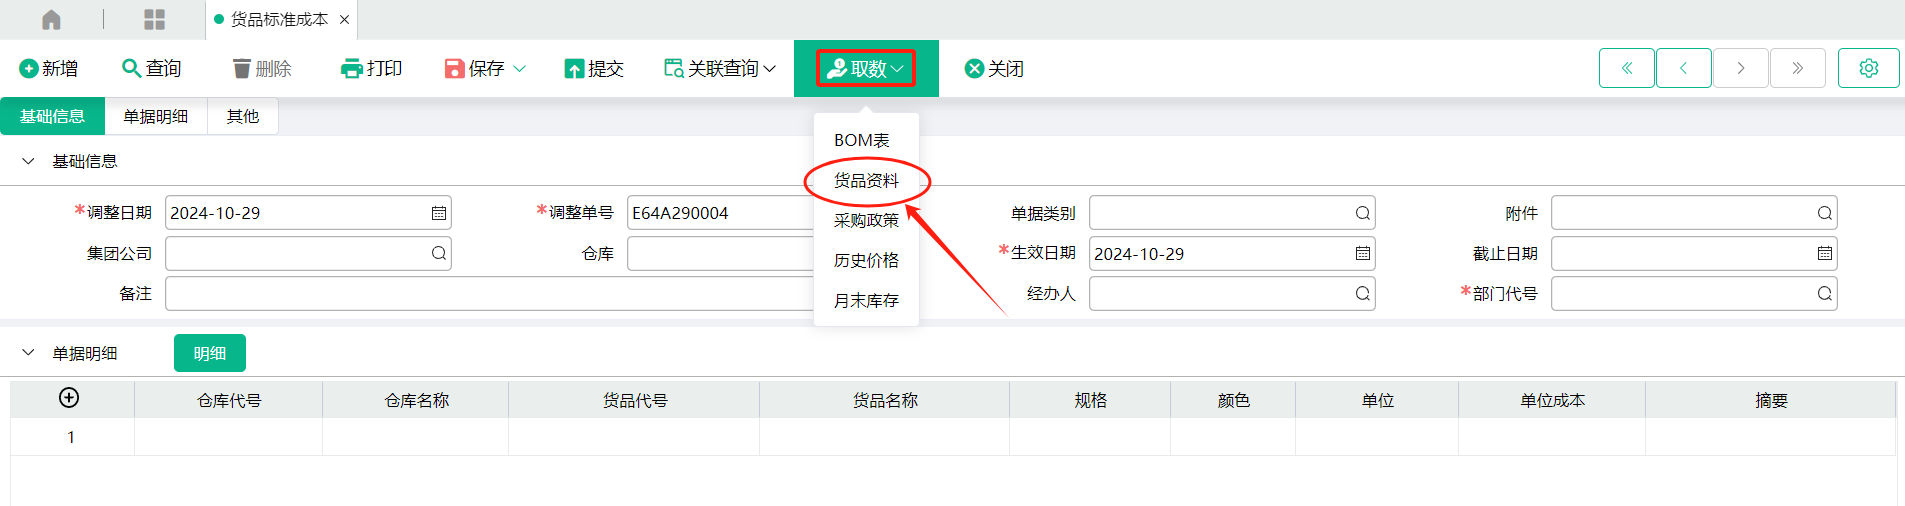Switch to the 单据明细 tab

[156, 116]
